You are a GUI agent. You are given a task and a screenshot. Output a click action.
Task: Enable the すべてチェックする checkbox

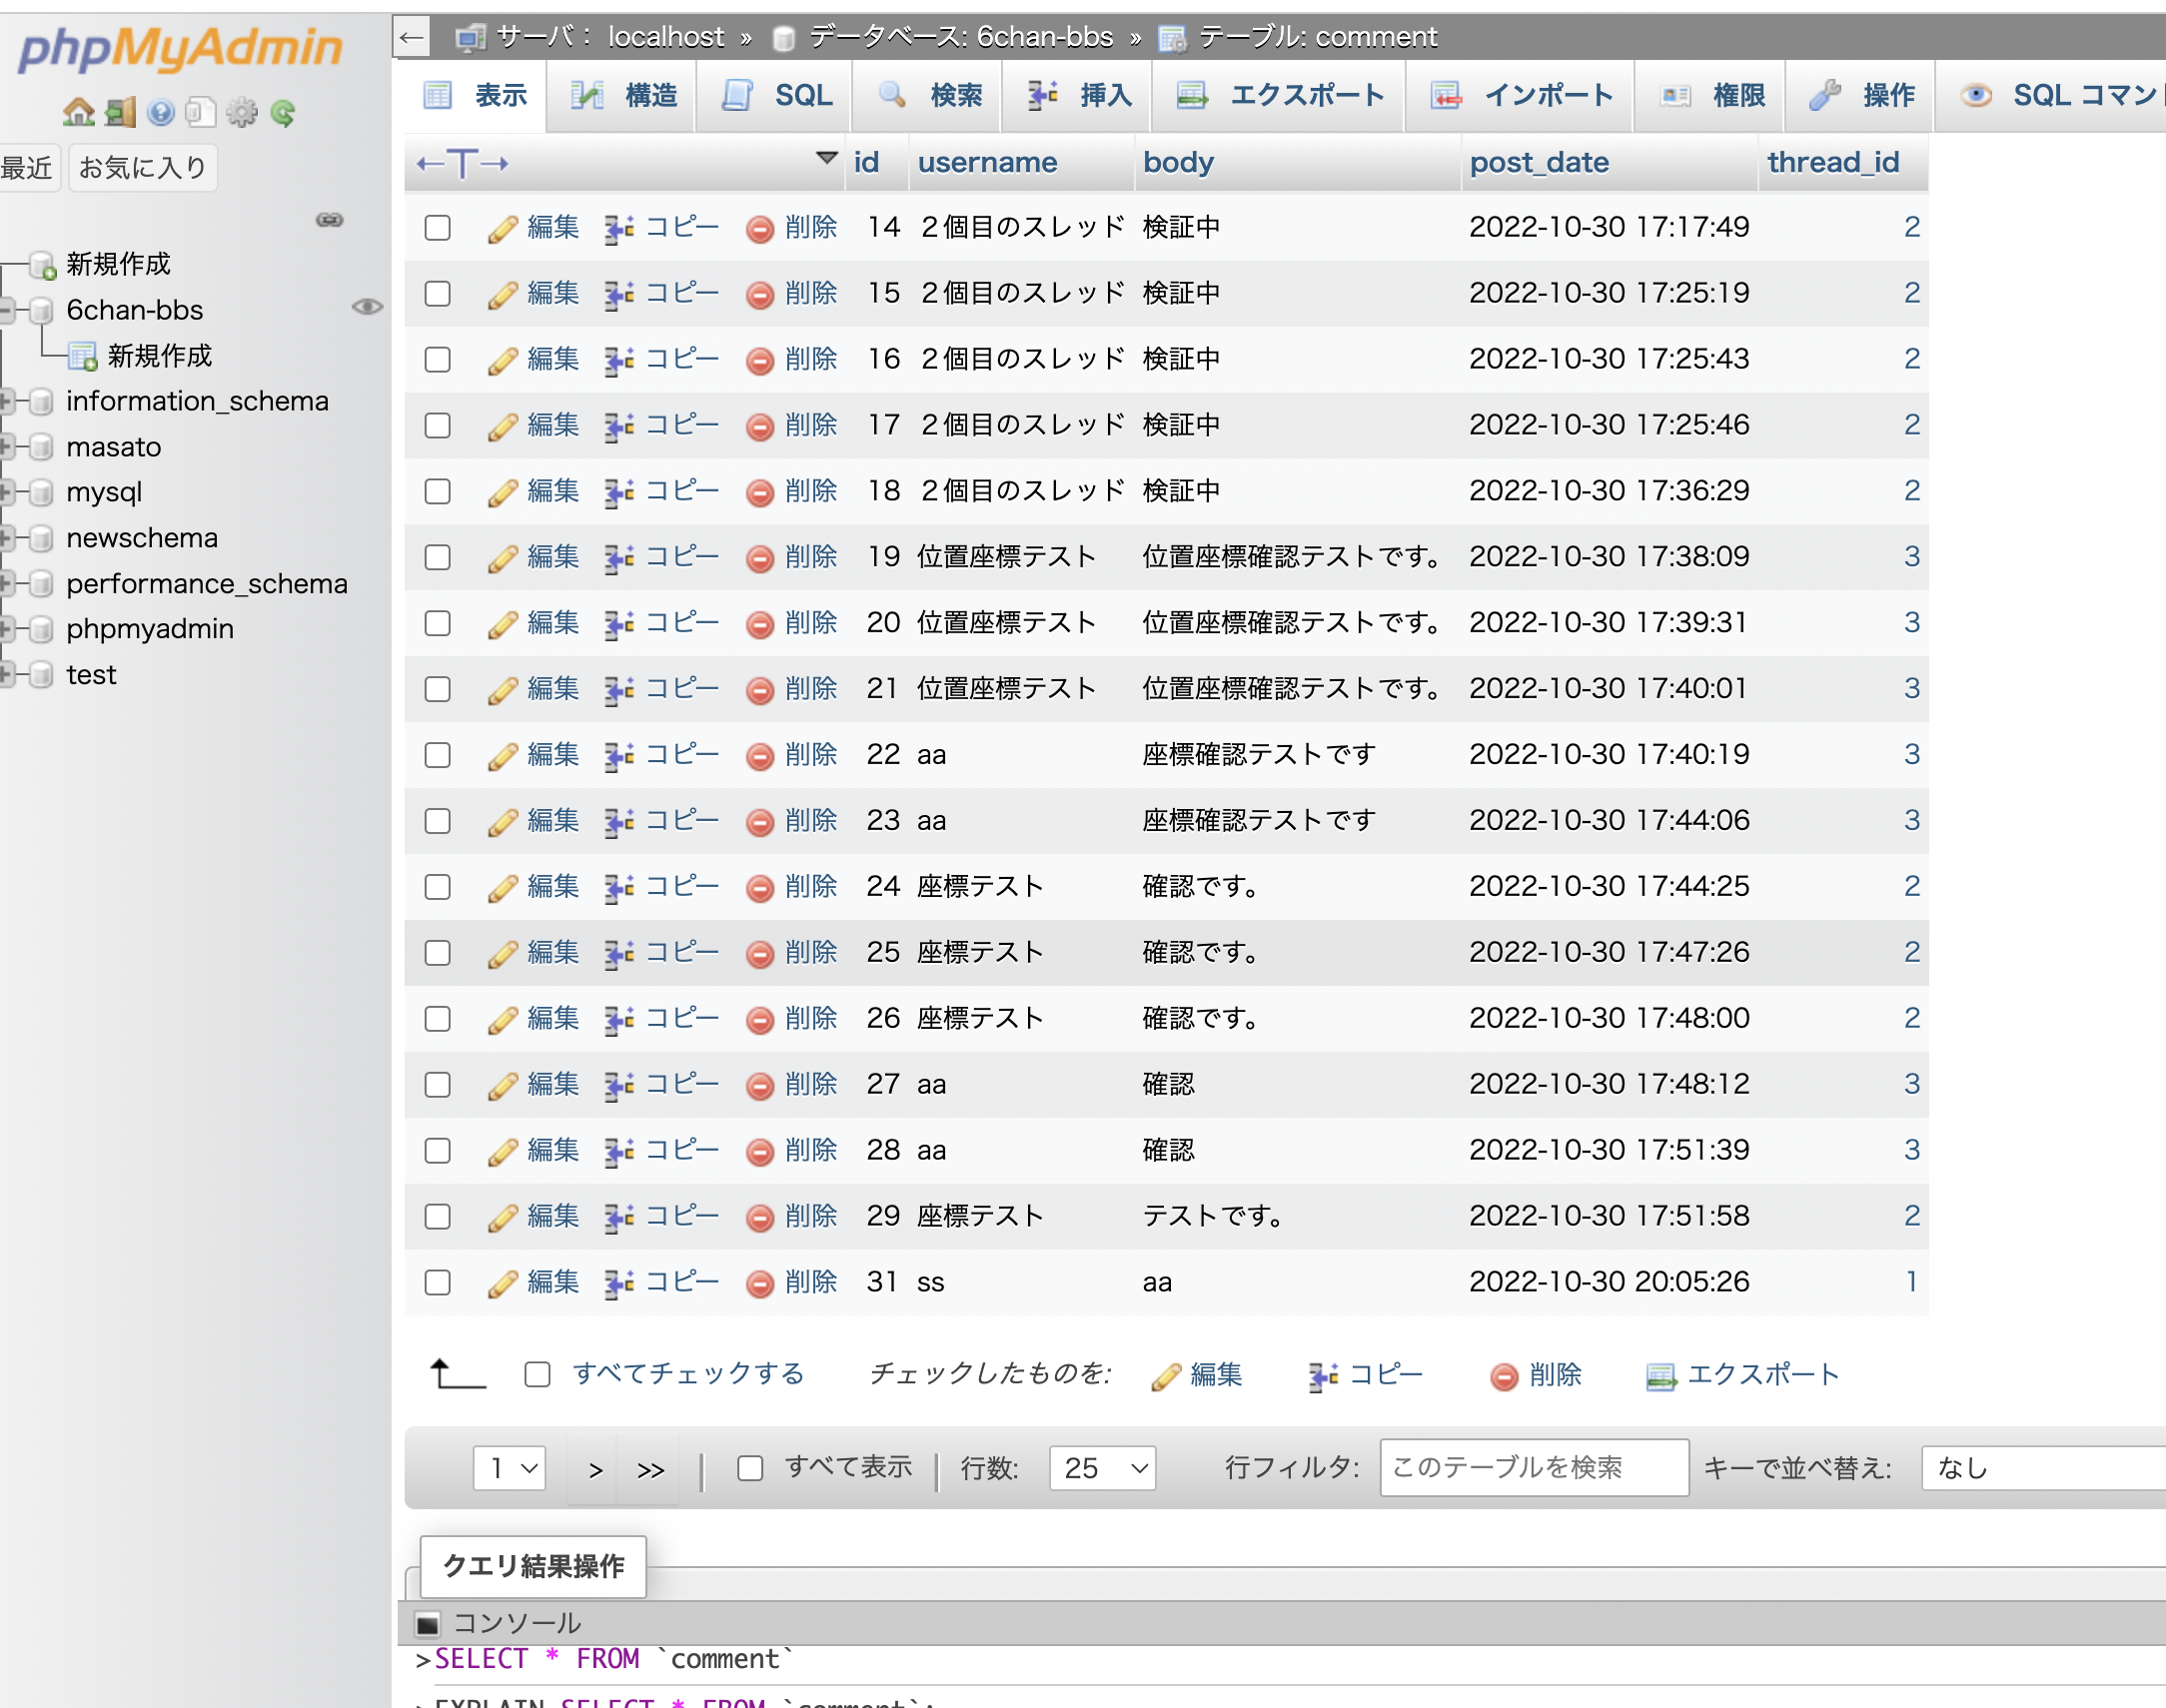click(x=537, y=1374)
